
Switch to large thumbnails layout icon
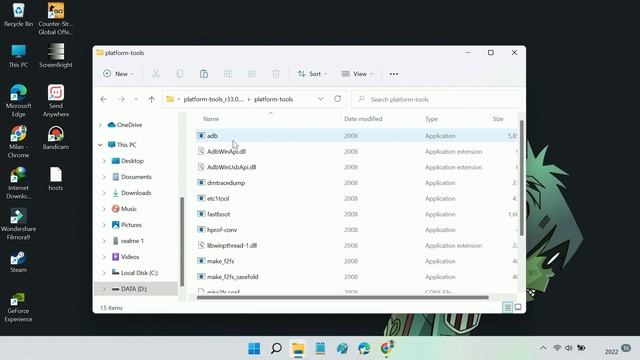pyautogui.click(x=518, y=307)
